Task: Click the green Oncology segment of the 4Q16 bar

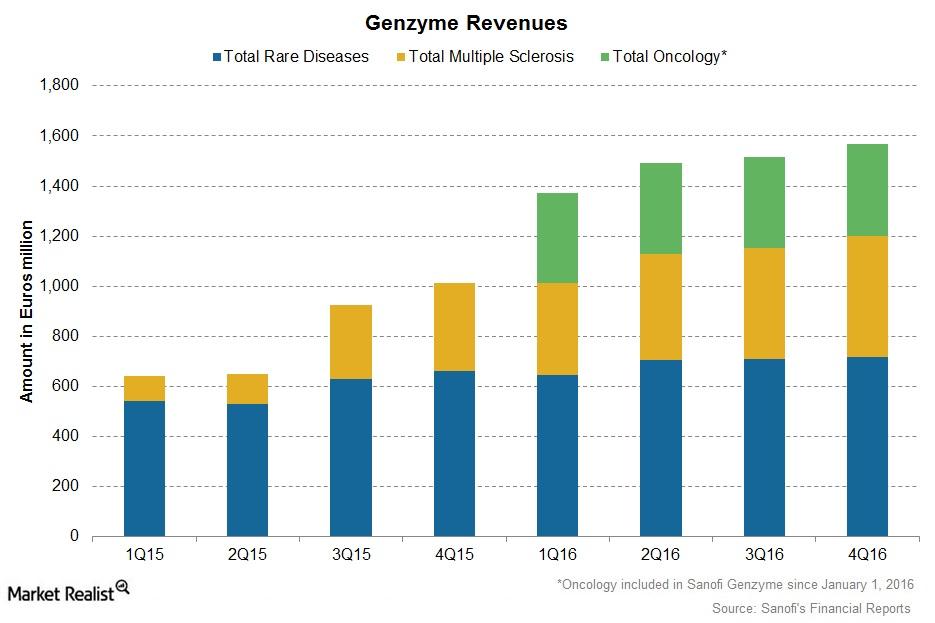Action: (866, 190)
